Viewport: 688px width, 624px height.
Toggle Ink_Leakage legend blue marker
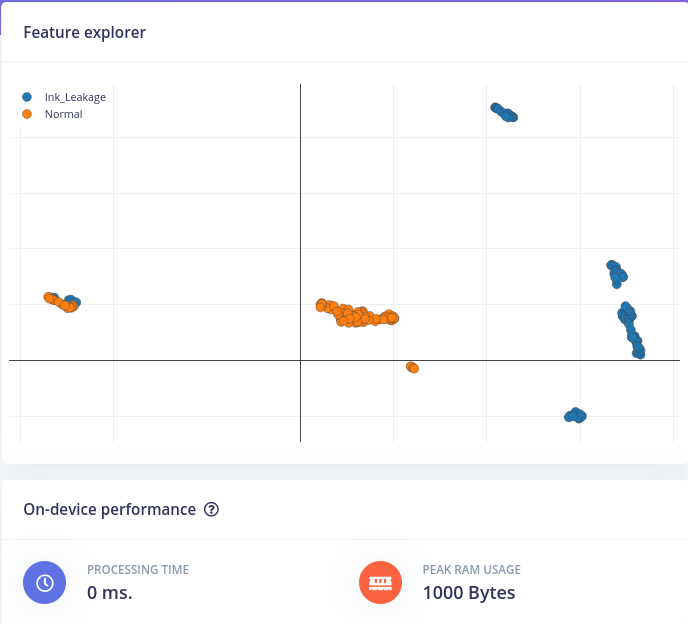click(x=27, y=97)
